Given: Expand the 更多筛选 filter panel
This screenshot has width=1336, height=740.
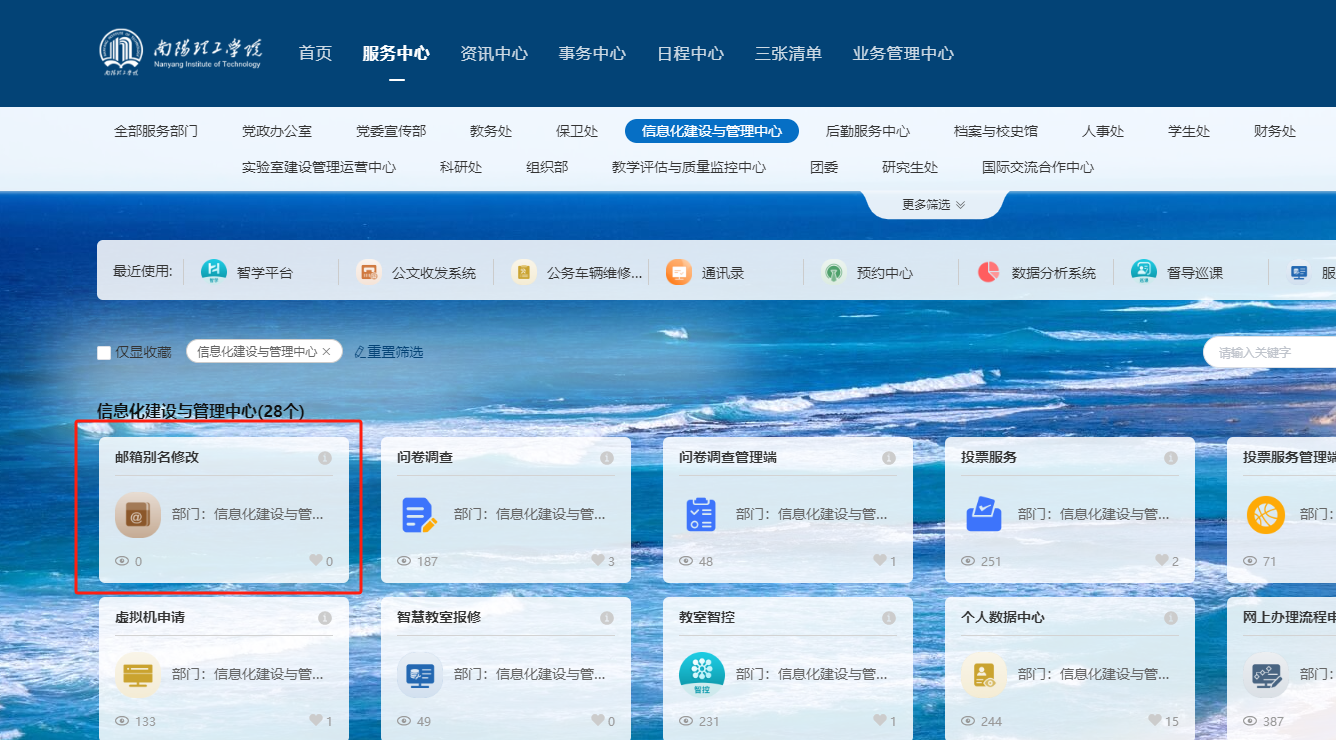Looking at the screenshot, I should pyautogui.click(x=933, y=204).
